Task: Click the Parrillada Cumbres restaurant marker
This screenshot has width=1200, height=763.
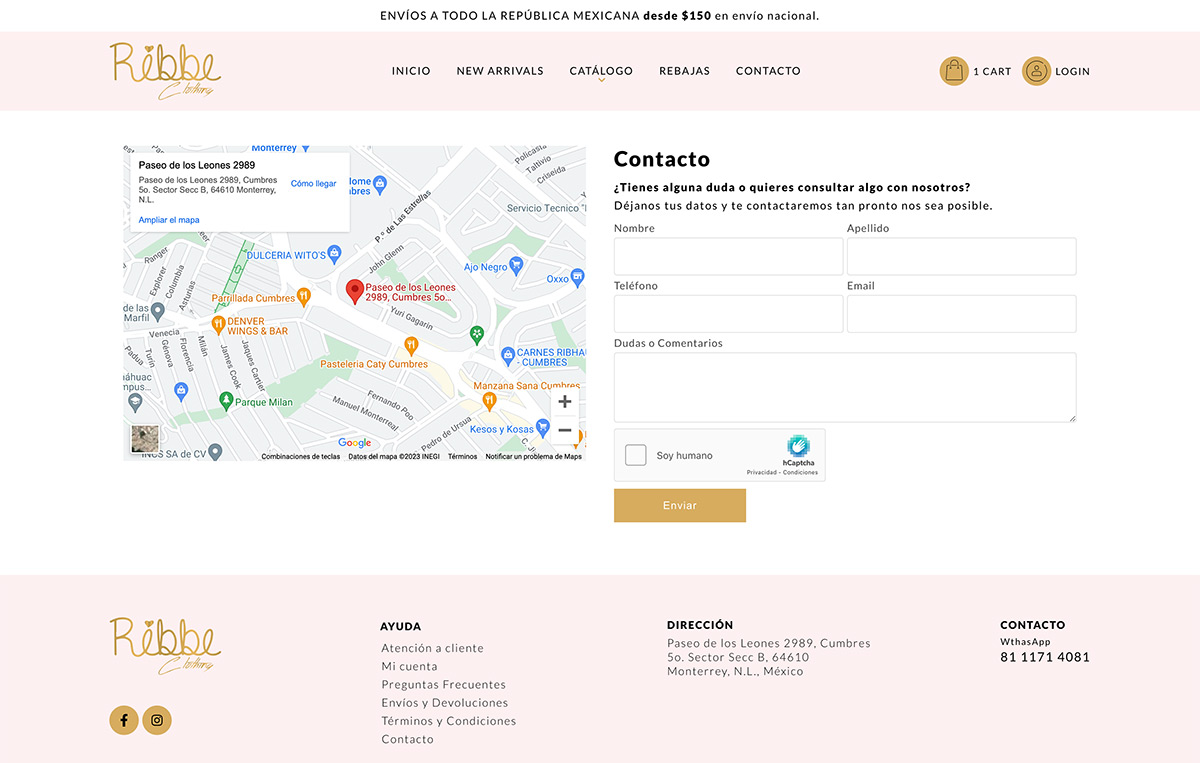Action: [304, 297]
